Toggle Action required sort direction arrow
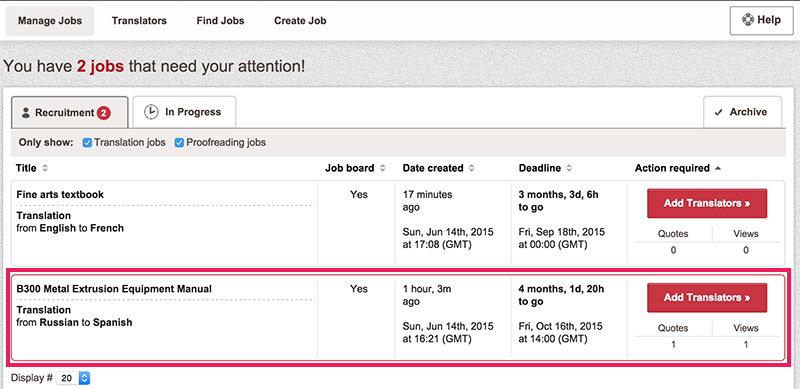This screenshot has width=800, height=389. click(x=718, y=168)
